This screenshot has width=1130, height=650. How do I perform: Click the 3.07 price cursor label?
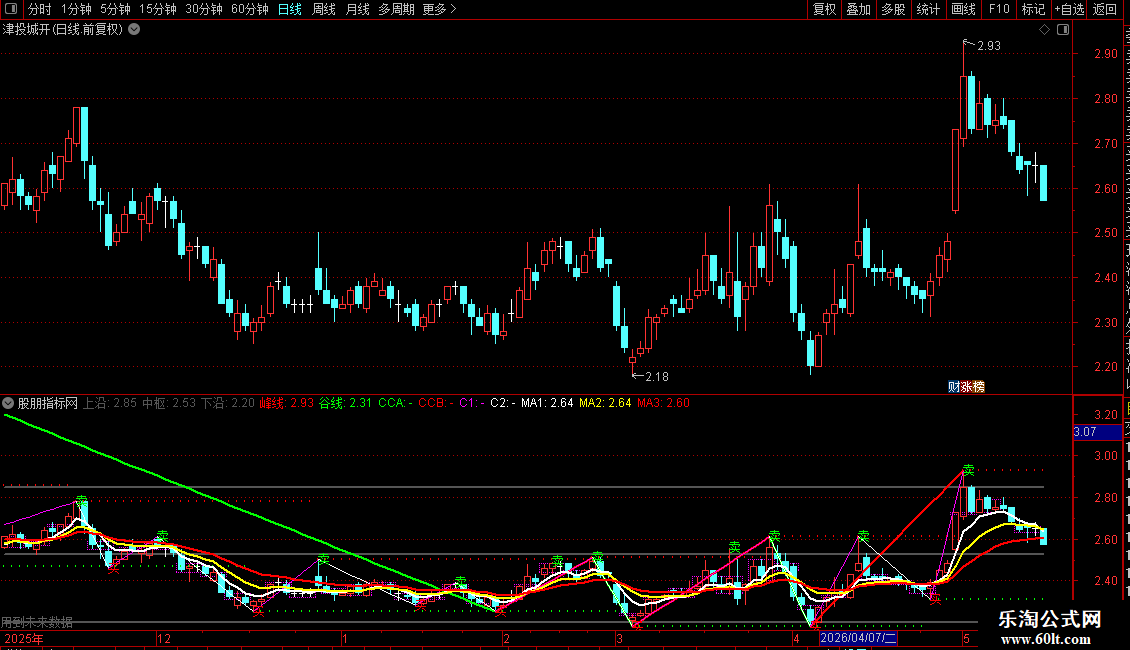(x=1097, y=432)
